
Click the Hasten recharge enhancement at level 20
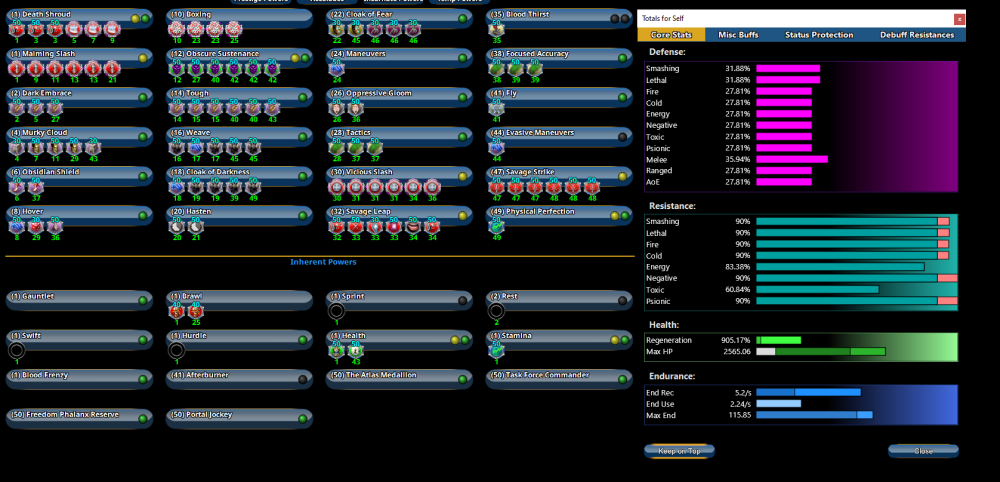177,226
